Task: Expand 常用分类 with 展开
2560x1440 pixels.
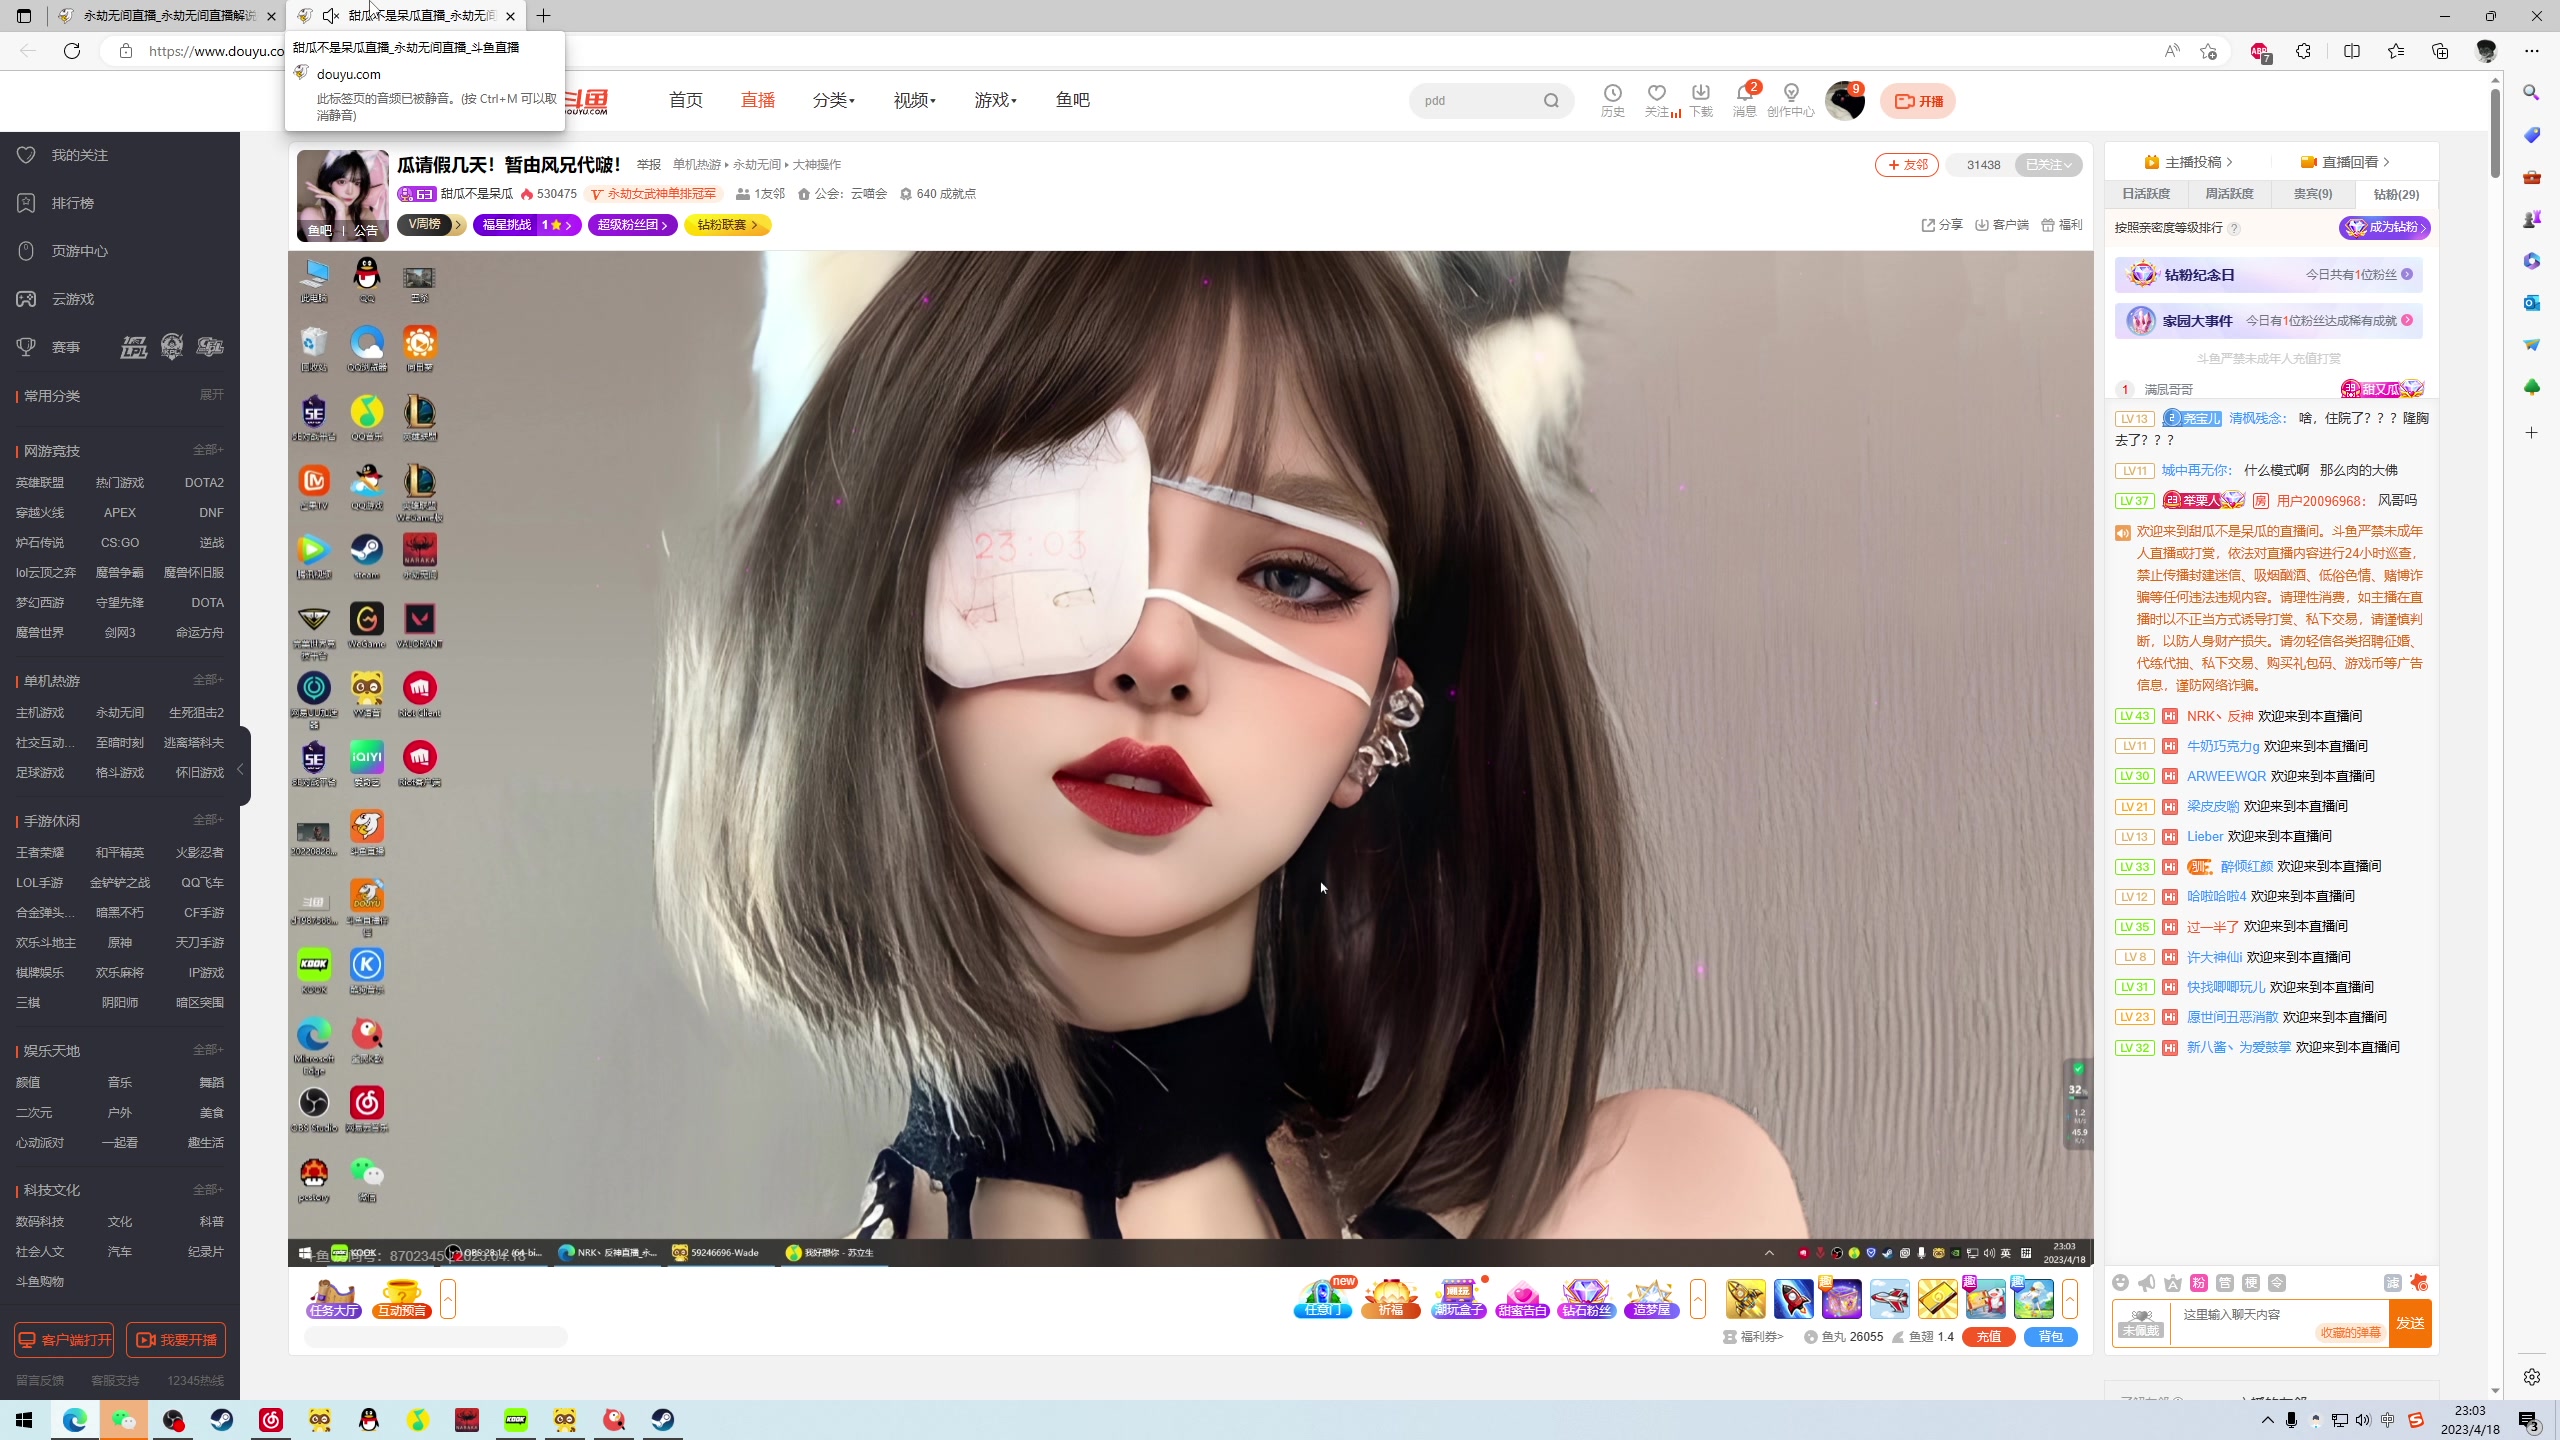Action: pos(211,395)
